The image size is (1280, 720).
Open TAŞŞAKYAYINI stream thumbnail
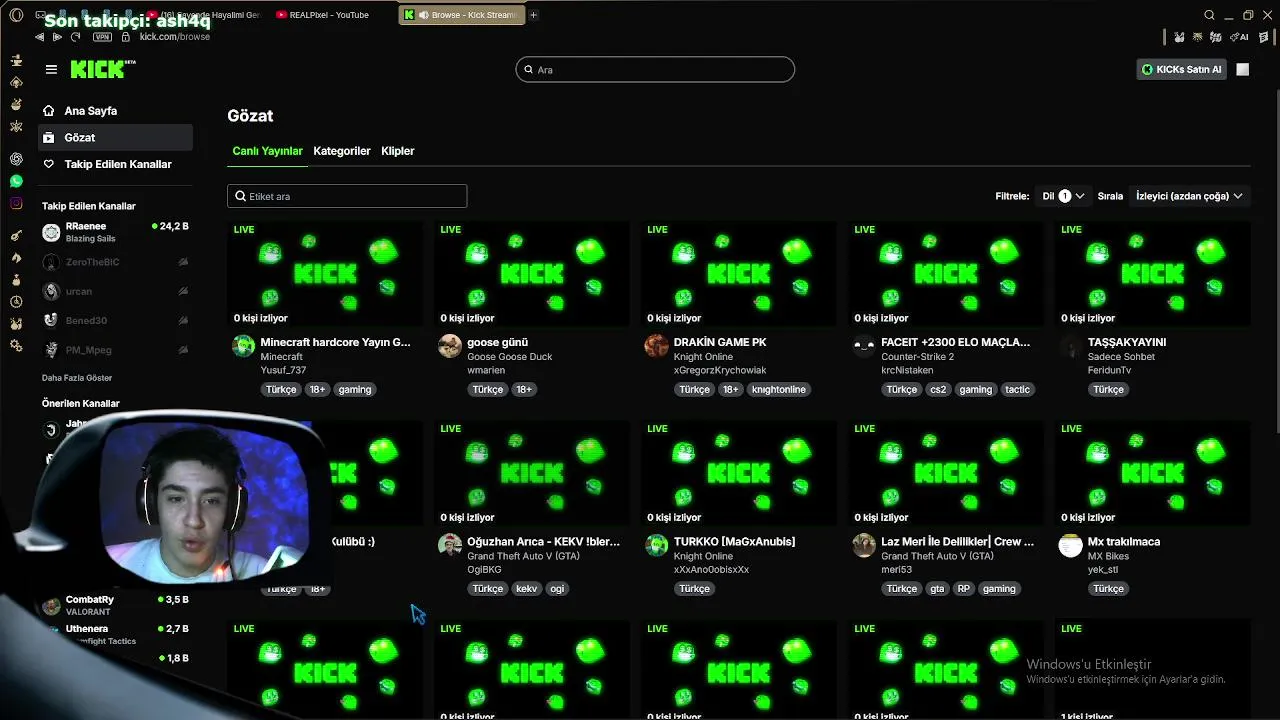pos(1152,273)
